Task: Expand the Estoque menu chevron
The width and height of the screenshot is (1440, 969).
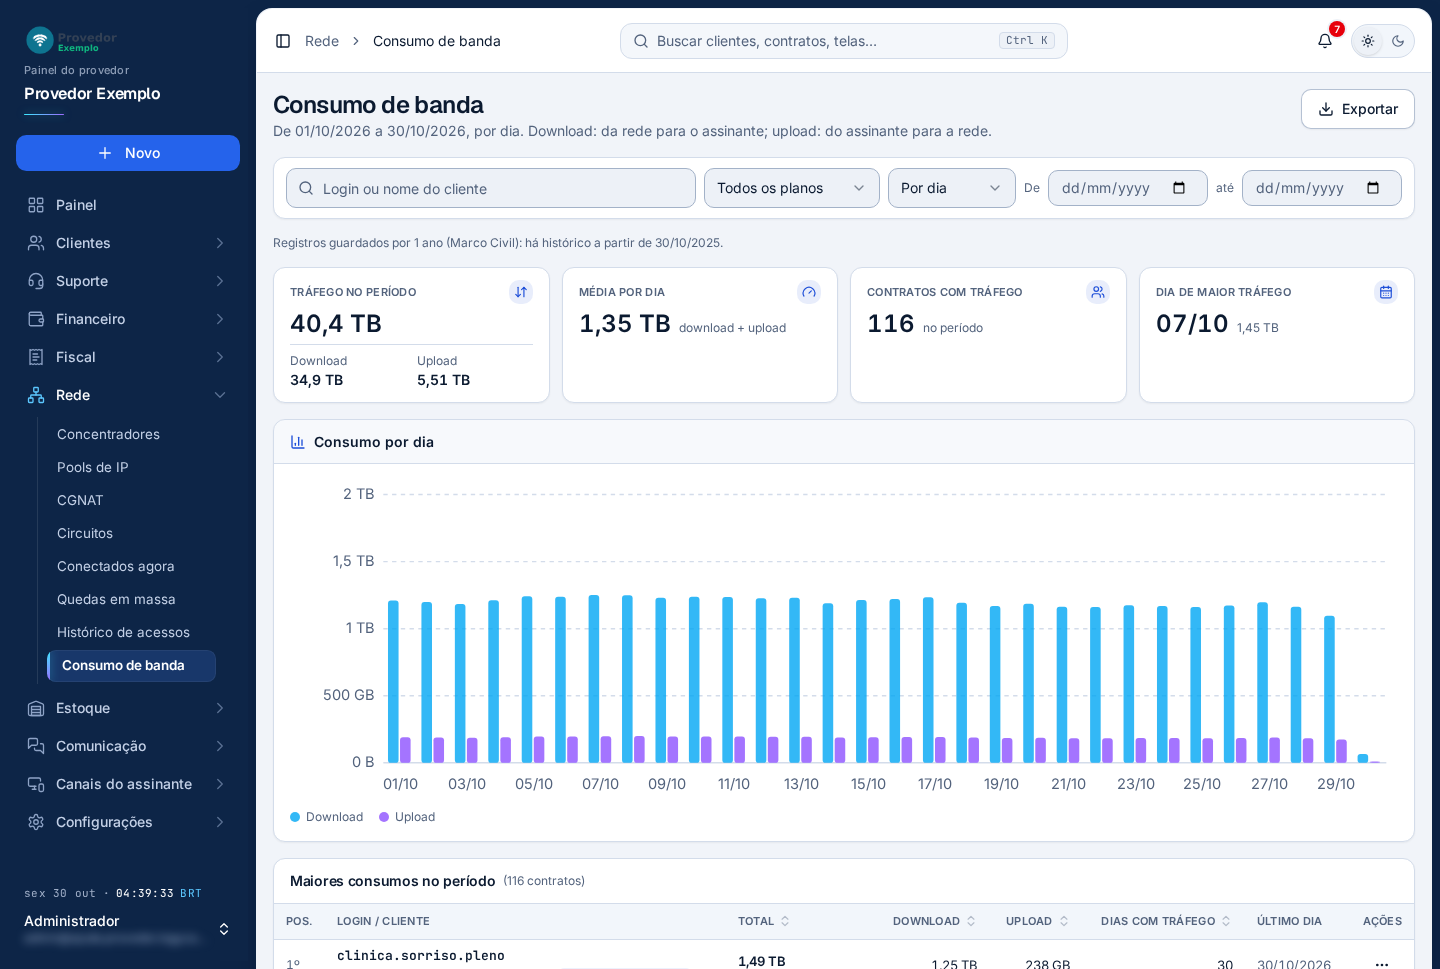Action: click(220, 708)
